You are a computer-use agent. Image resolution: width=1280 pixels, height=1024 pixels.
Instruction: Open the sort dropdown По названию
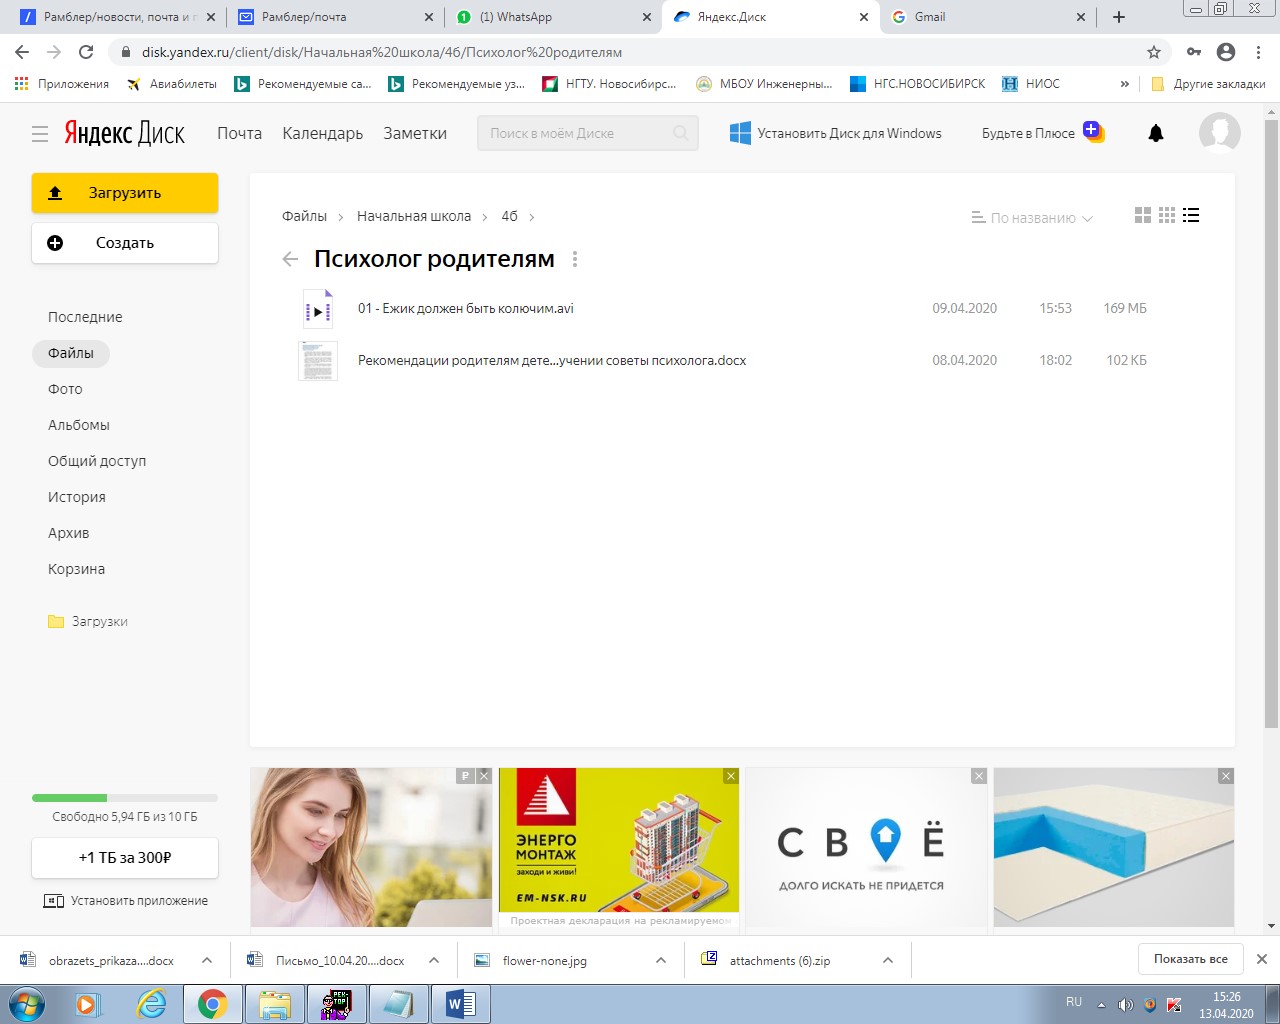[1032, 218]
